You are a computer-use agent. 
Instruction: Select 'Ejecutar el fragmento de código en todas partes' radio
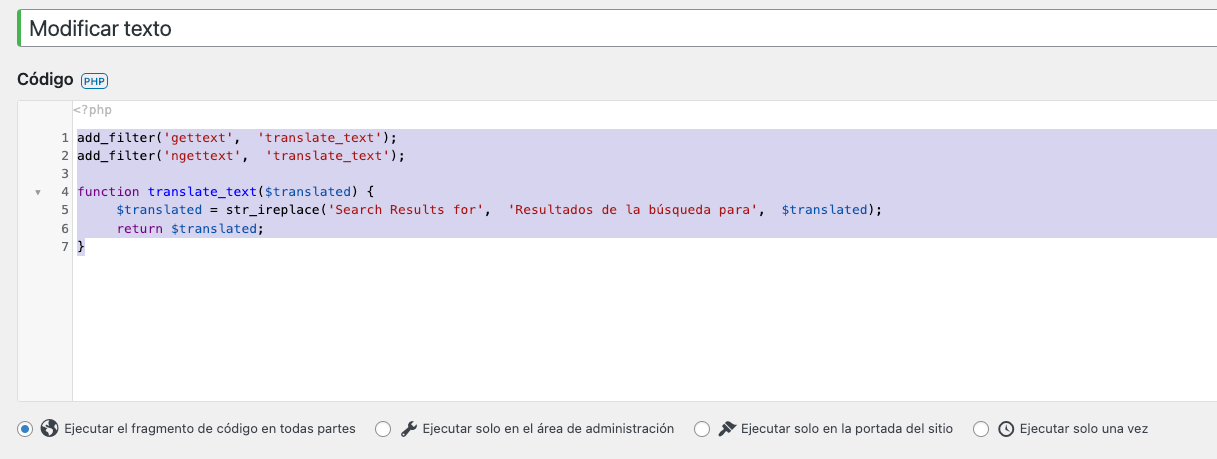pos(25,428)
